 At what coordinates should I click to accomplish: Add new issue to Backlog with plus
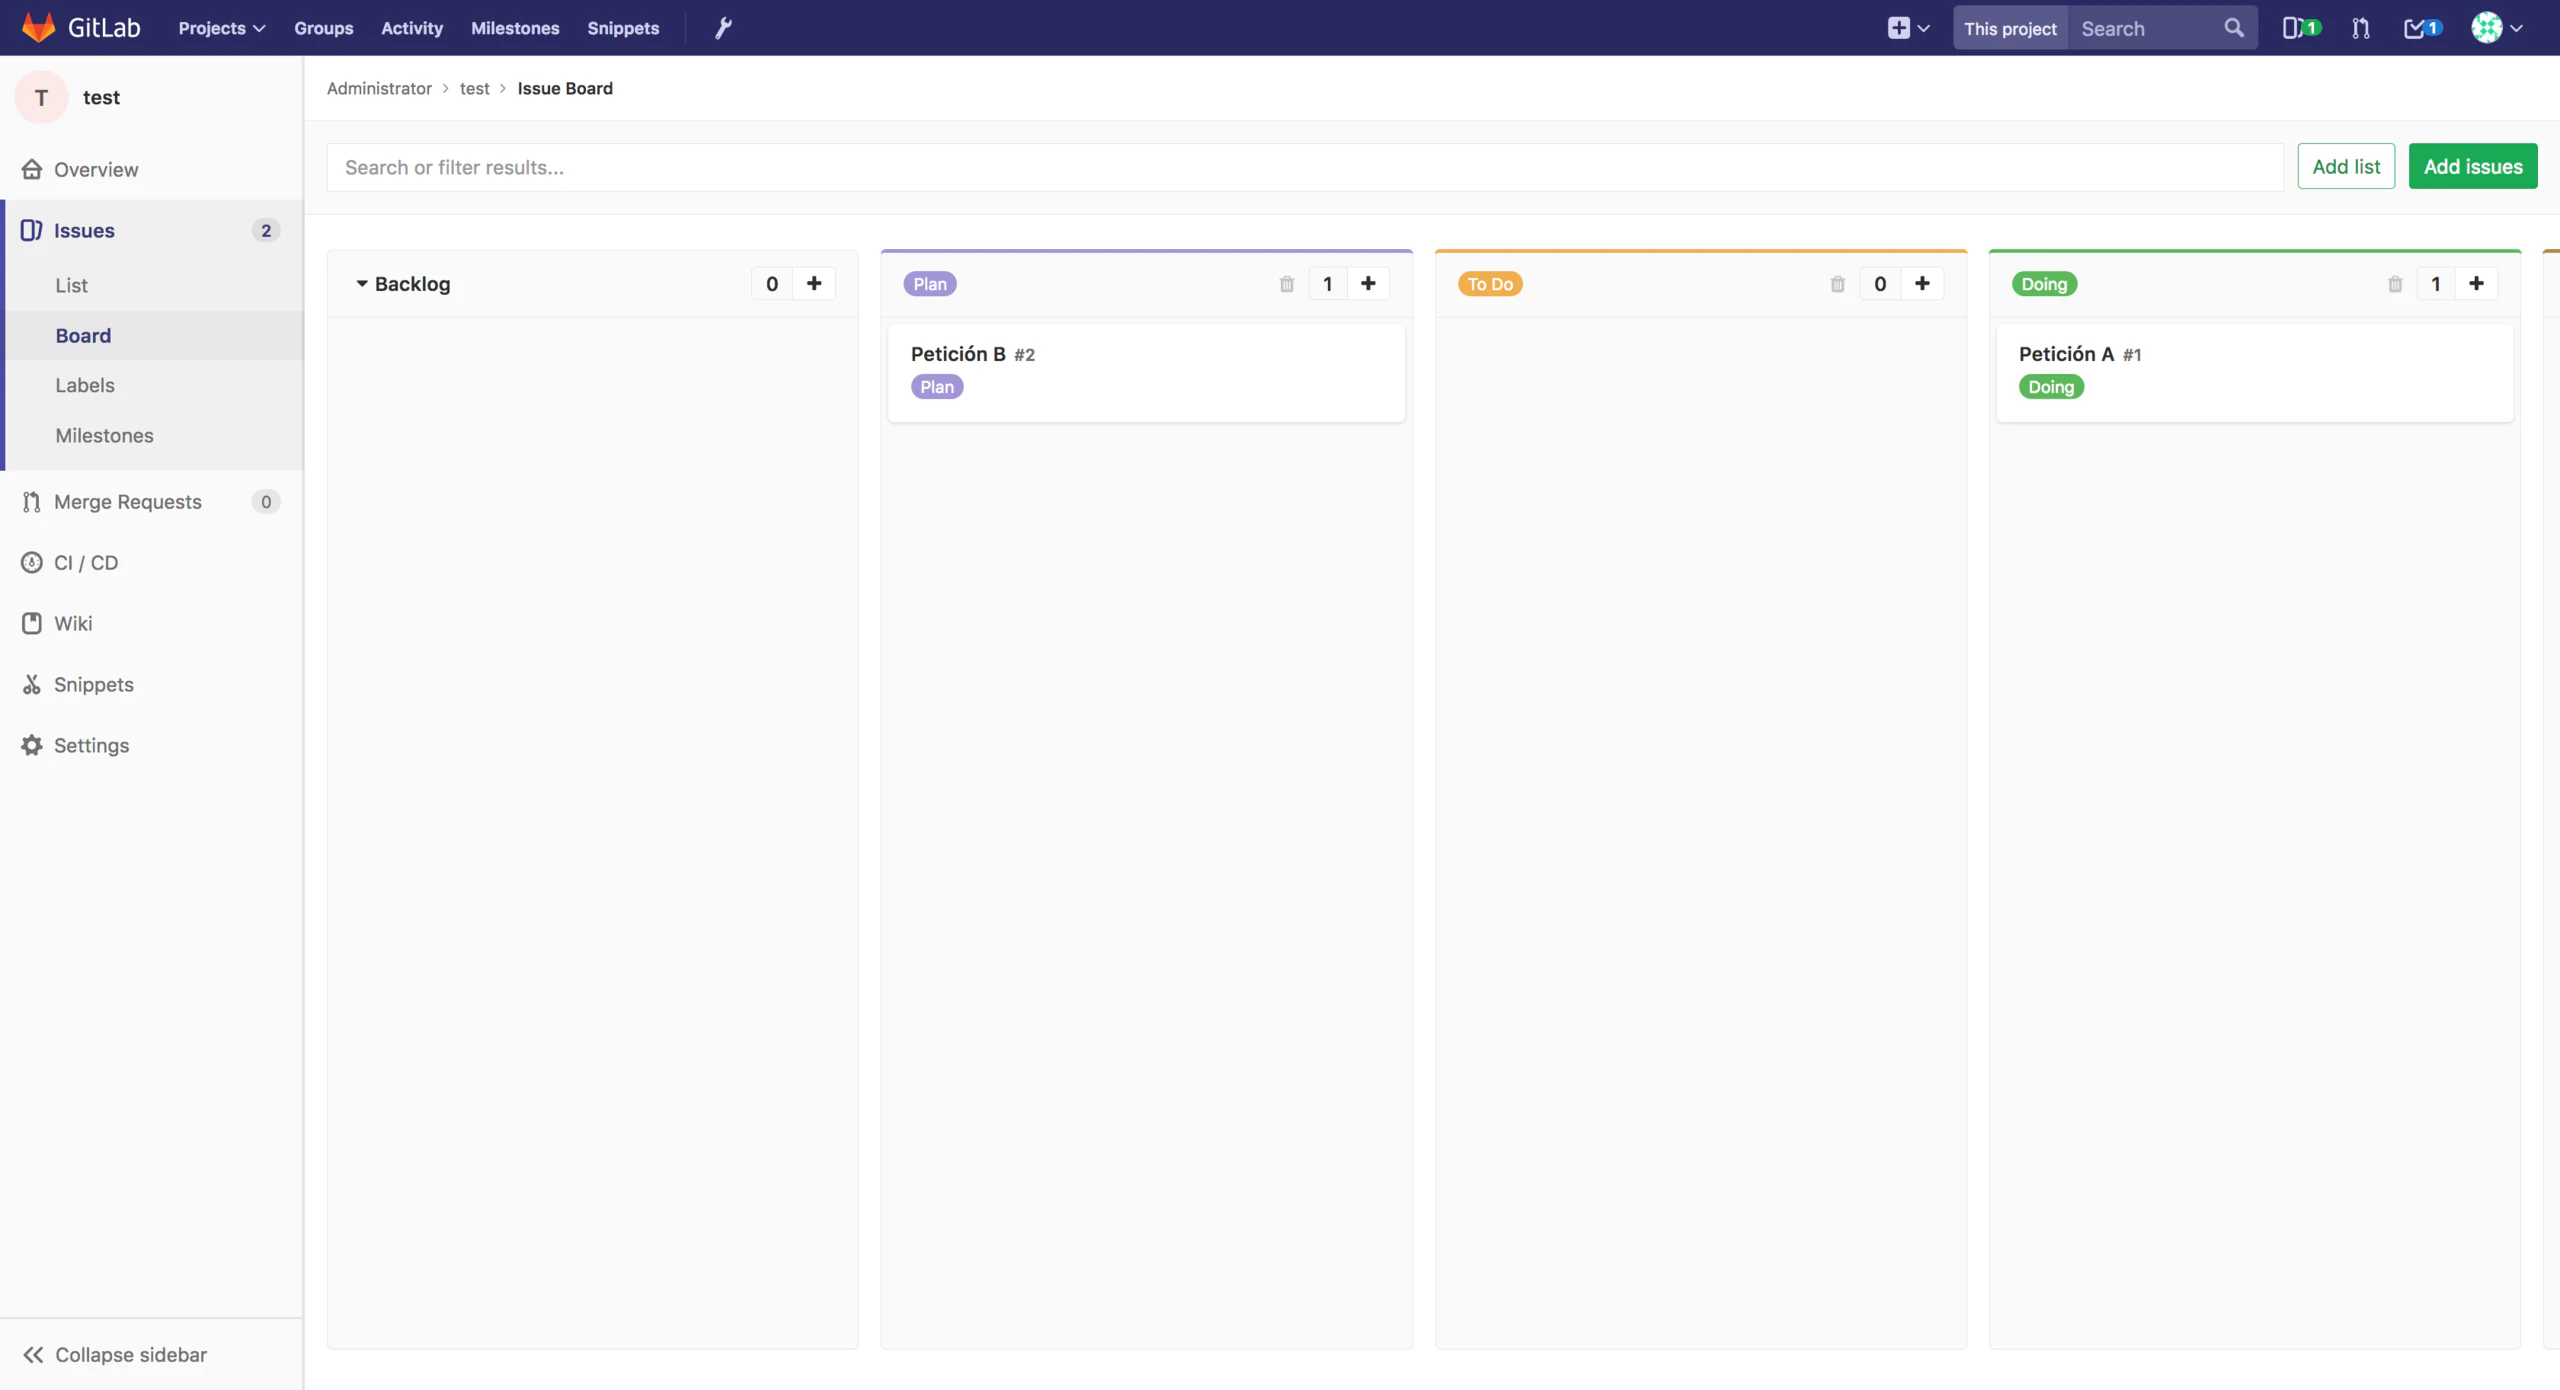814,284
